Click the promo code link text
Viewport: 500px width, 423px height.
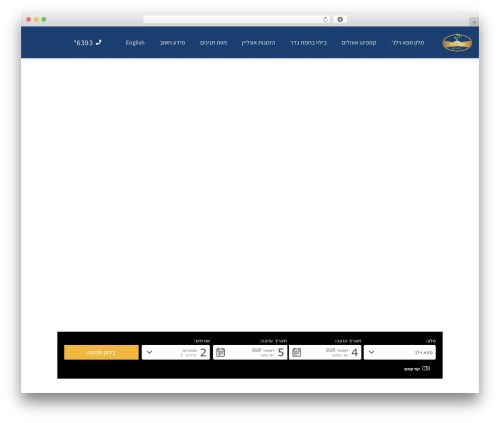(412, 369)
